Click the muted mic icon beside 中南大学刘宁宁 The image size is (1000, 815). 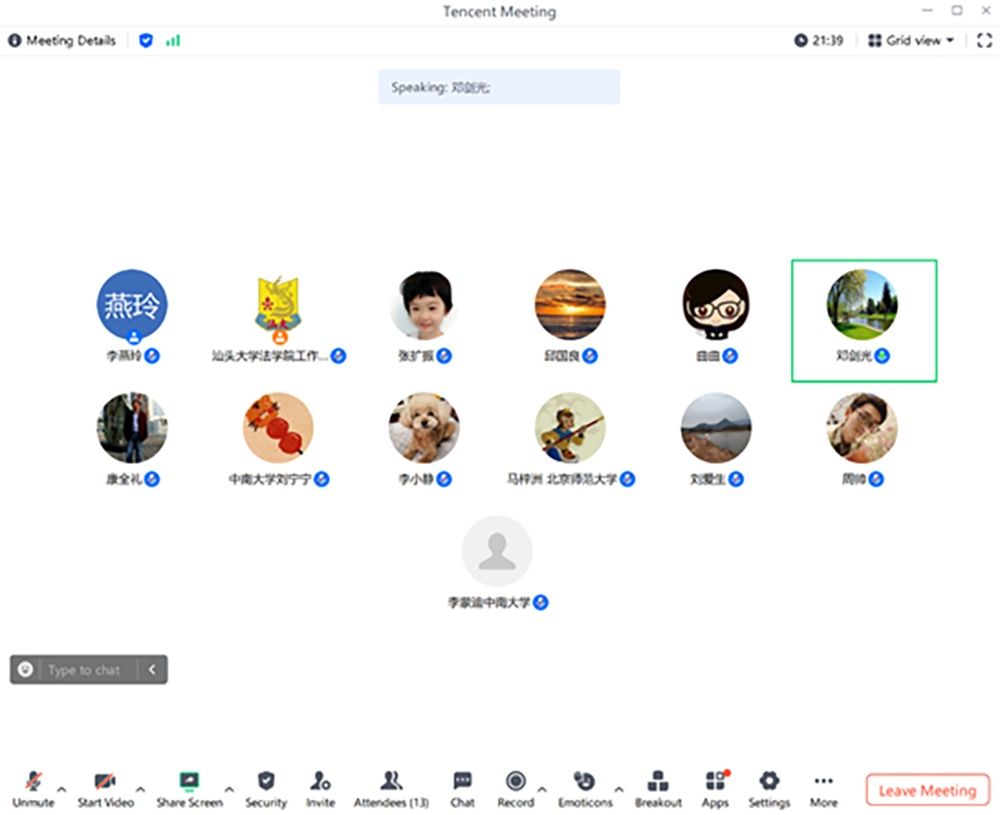coord(321,479)
